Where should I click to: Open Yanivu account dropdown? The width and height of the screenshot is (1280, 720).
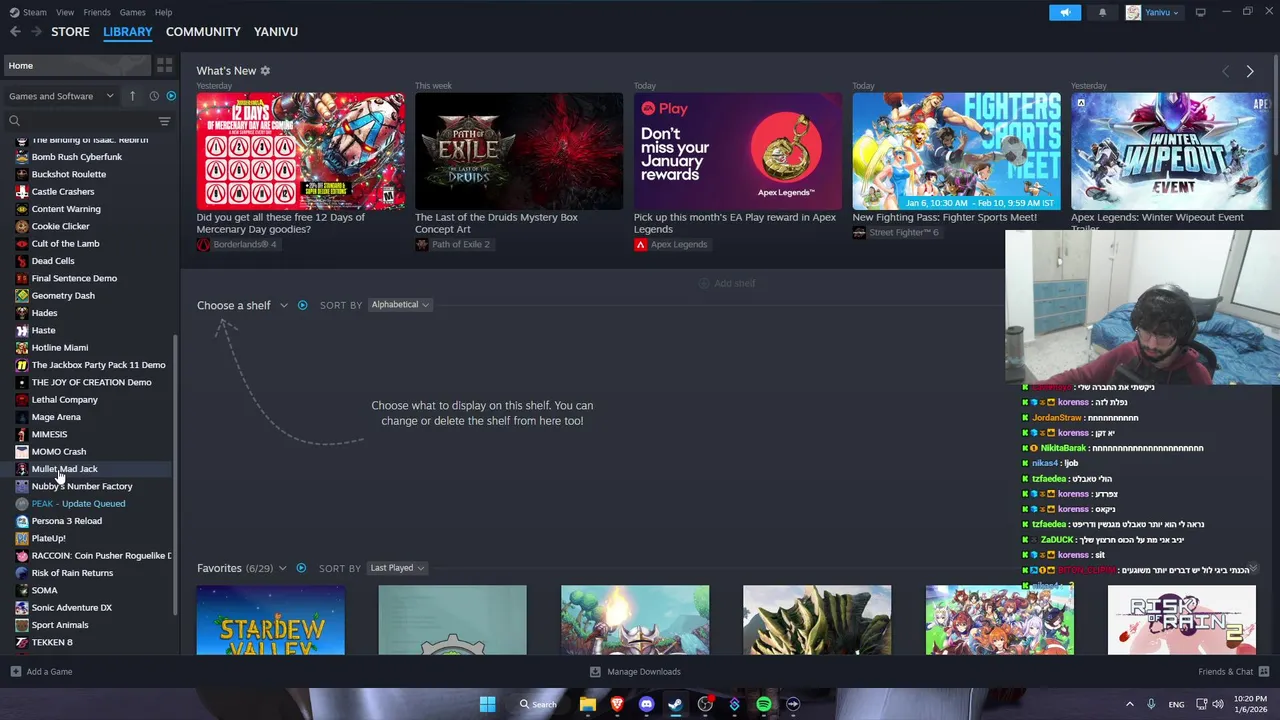(1152, 12)
